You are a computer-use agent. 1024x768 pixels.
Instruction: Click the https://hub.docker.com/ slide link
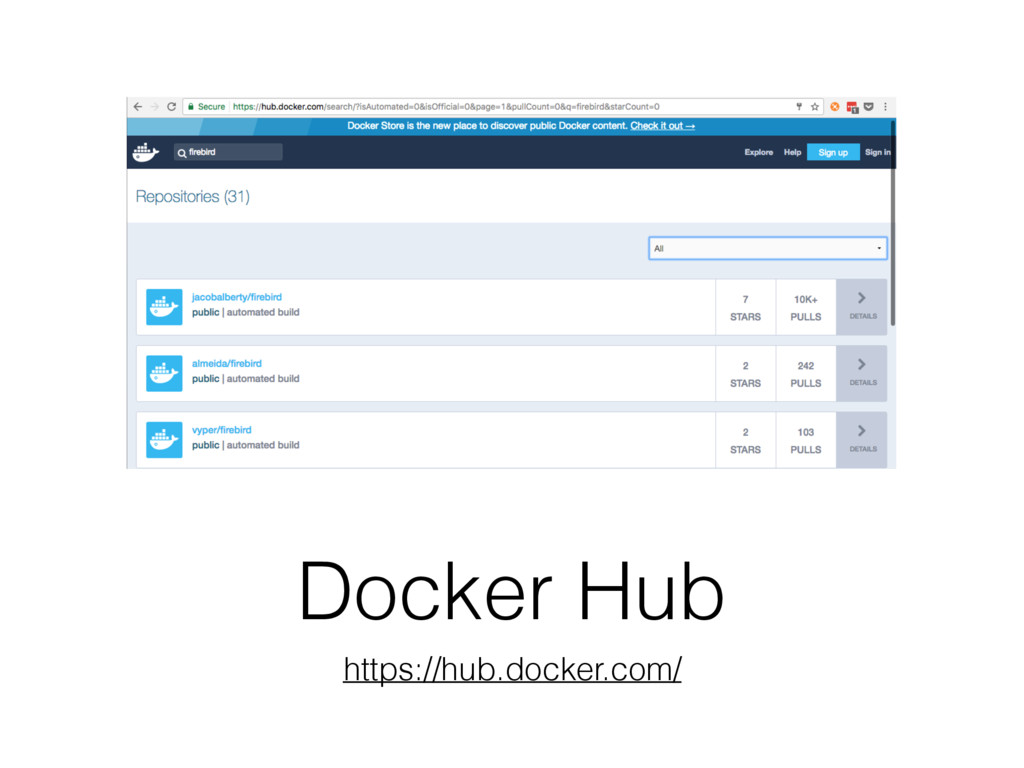click(x=513, y=669)
